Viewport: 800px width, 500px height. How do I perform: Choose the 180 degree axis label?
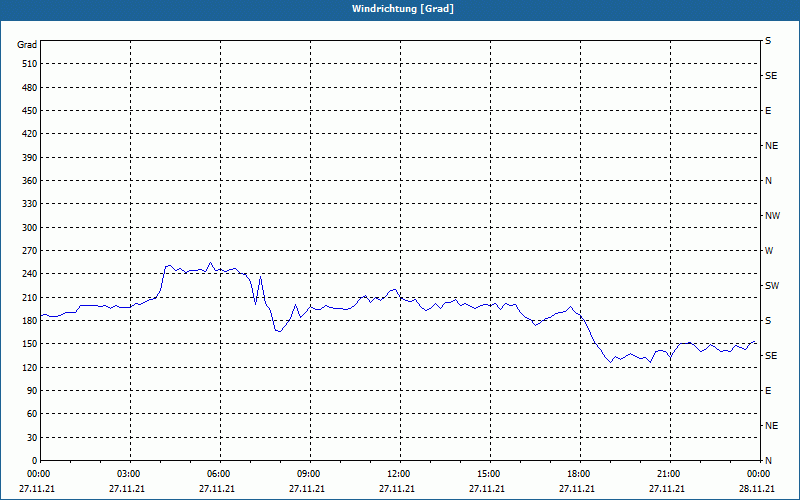click(29, 321)
